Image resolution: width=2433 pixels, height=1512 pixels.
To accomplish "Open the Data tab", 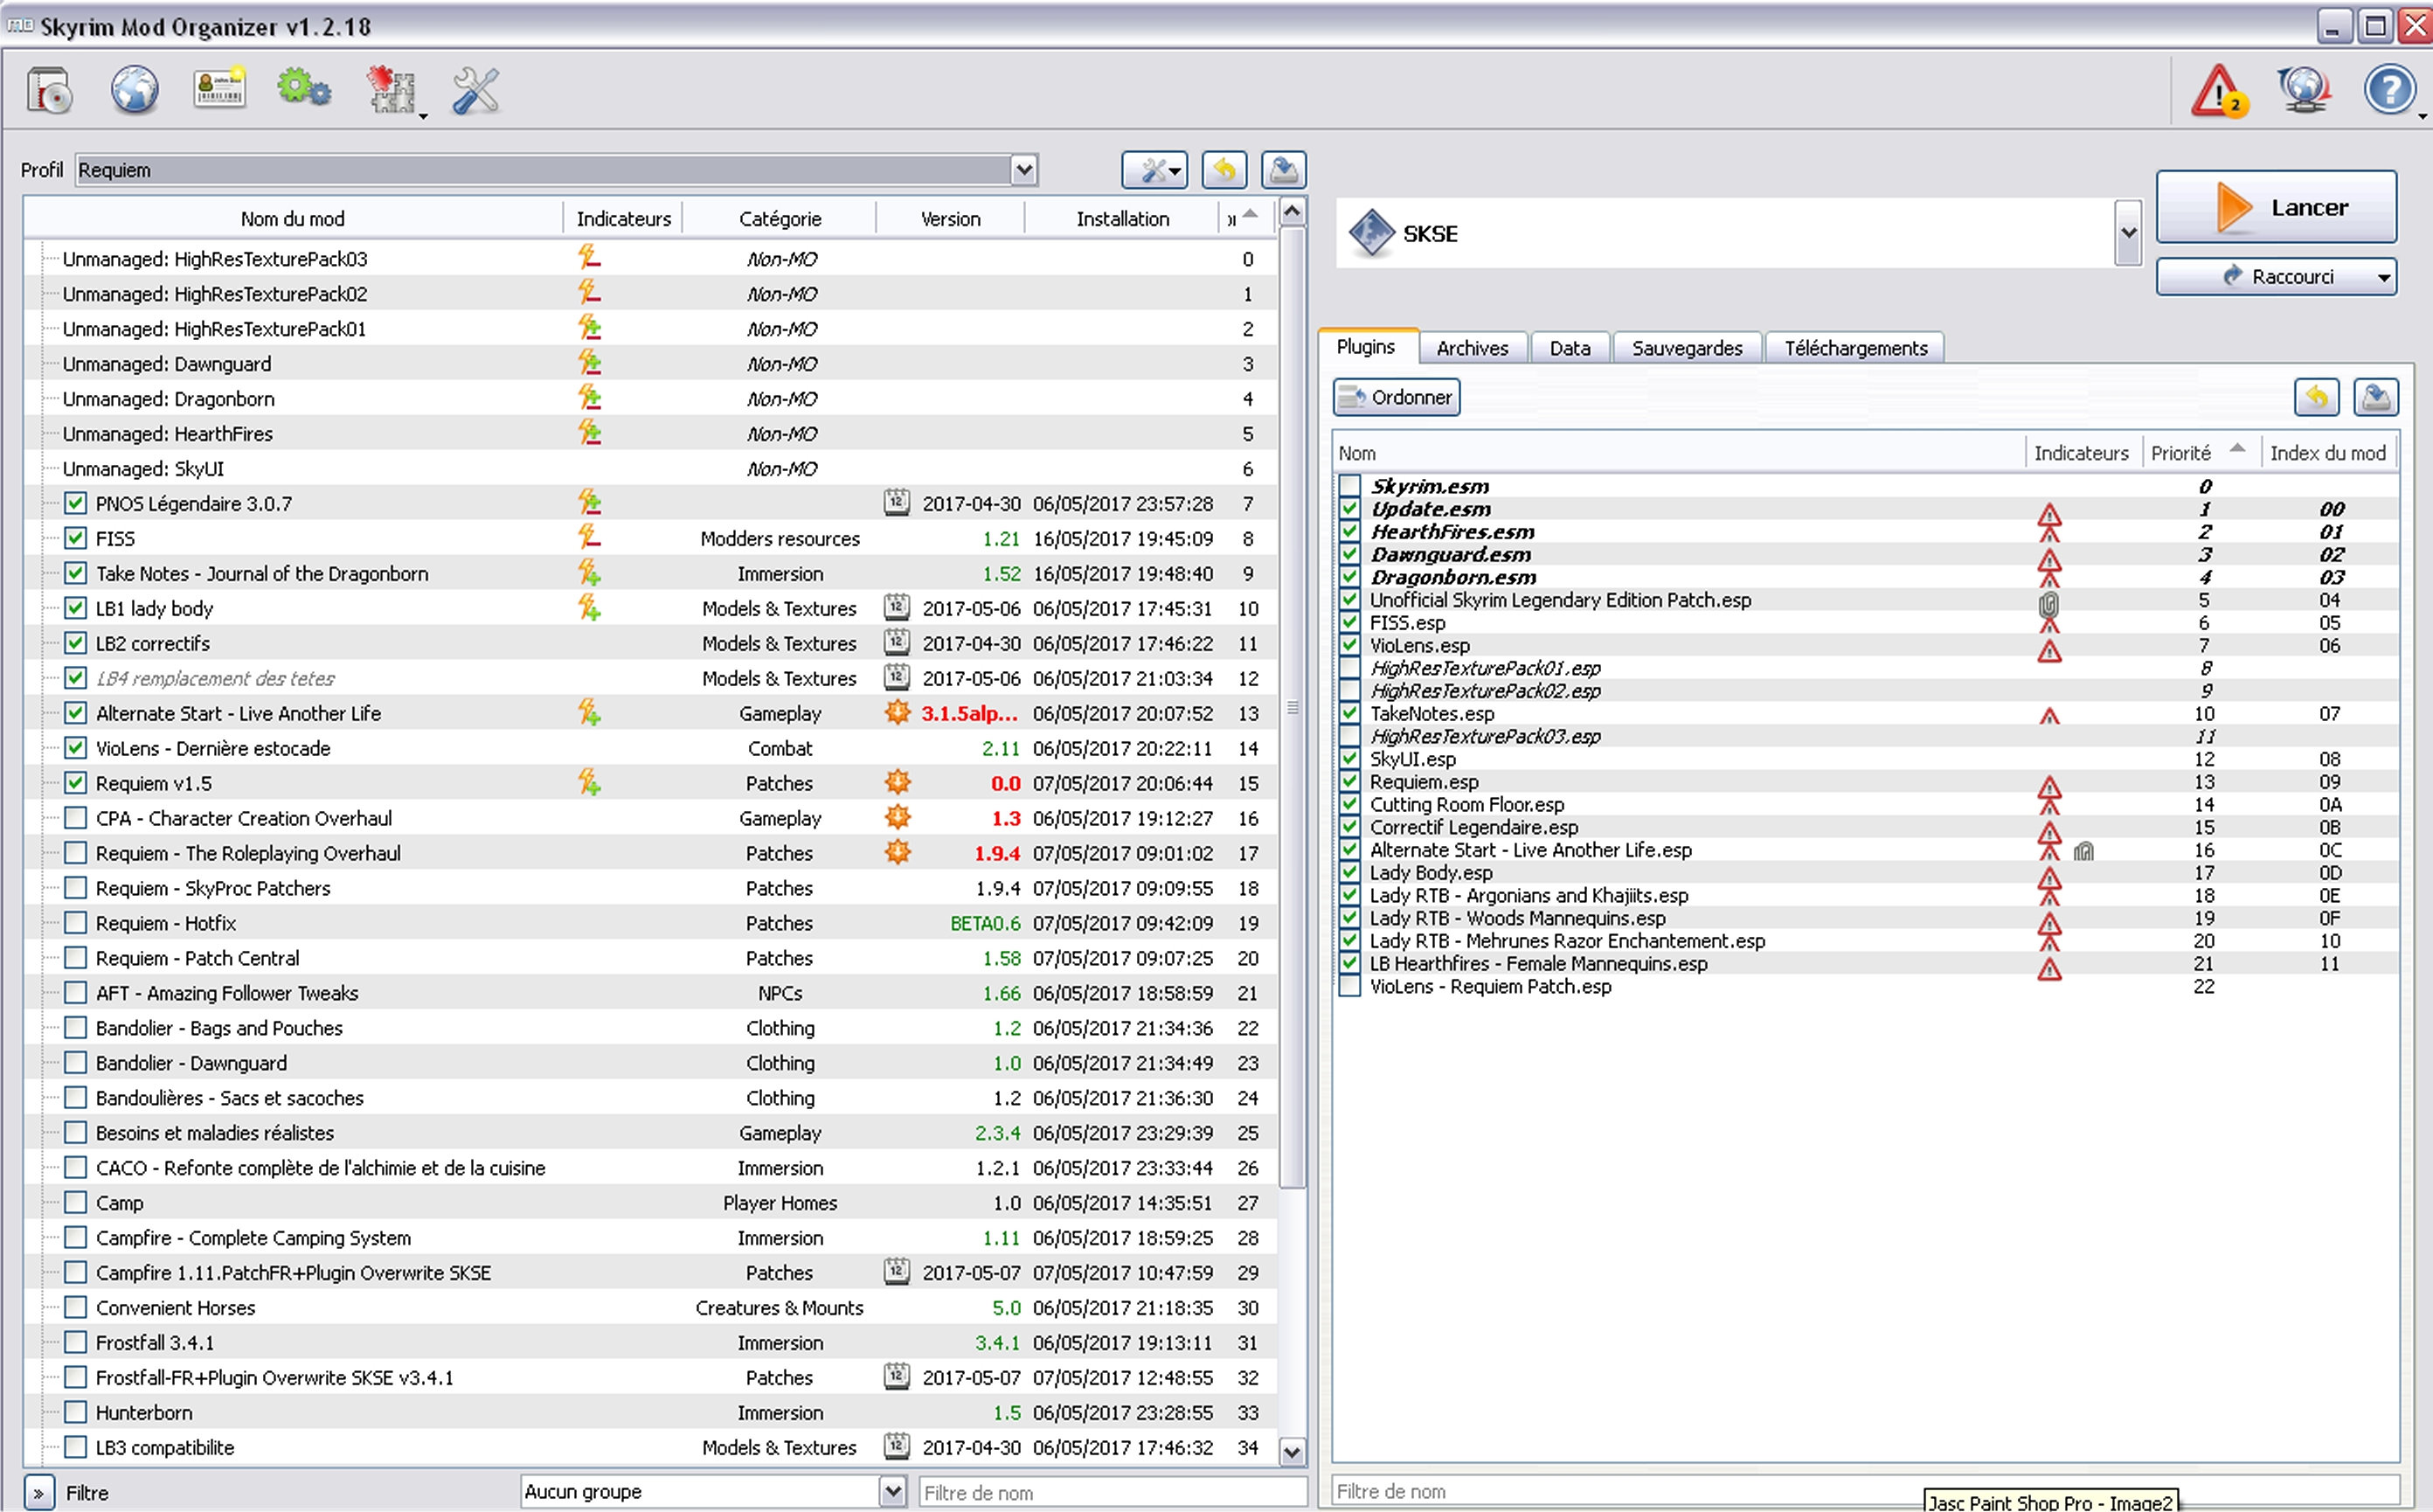I will point(1569,348).
